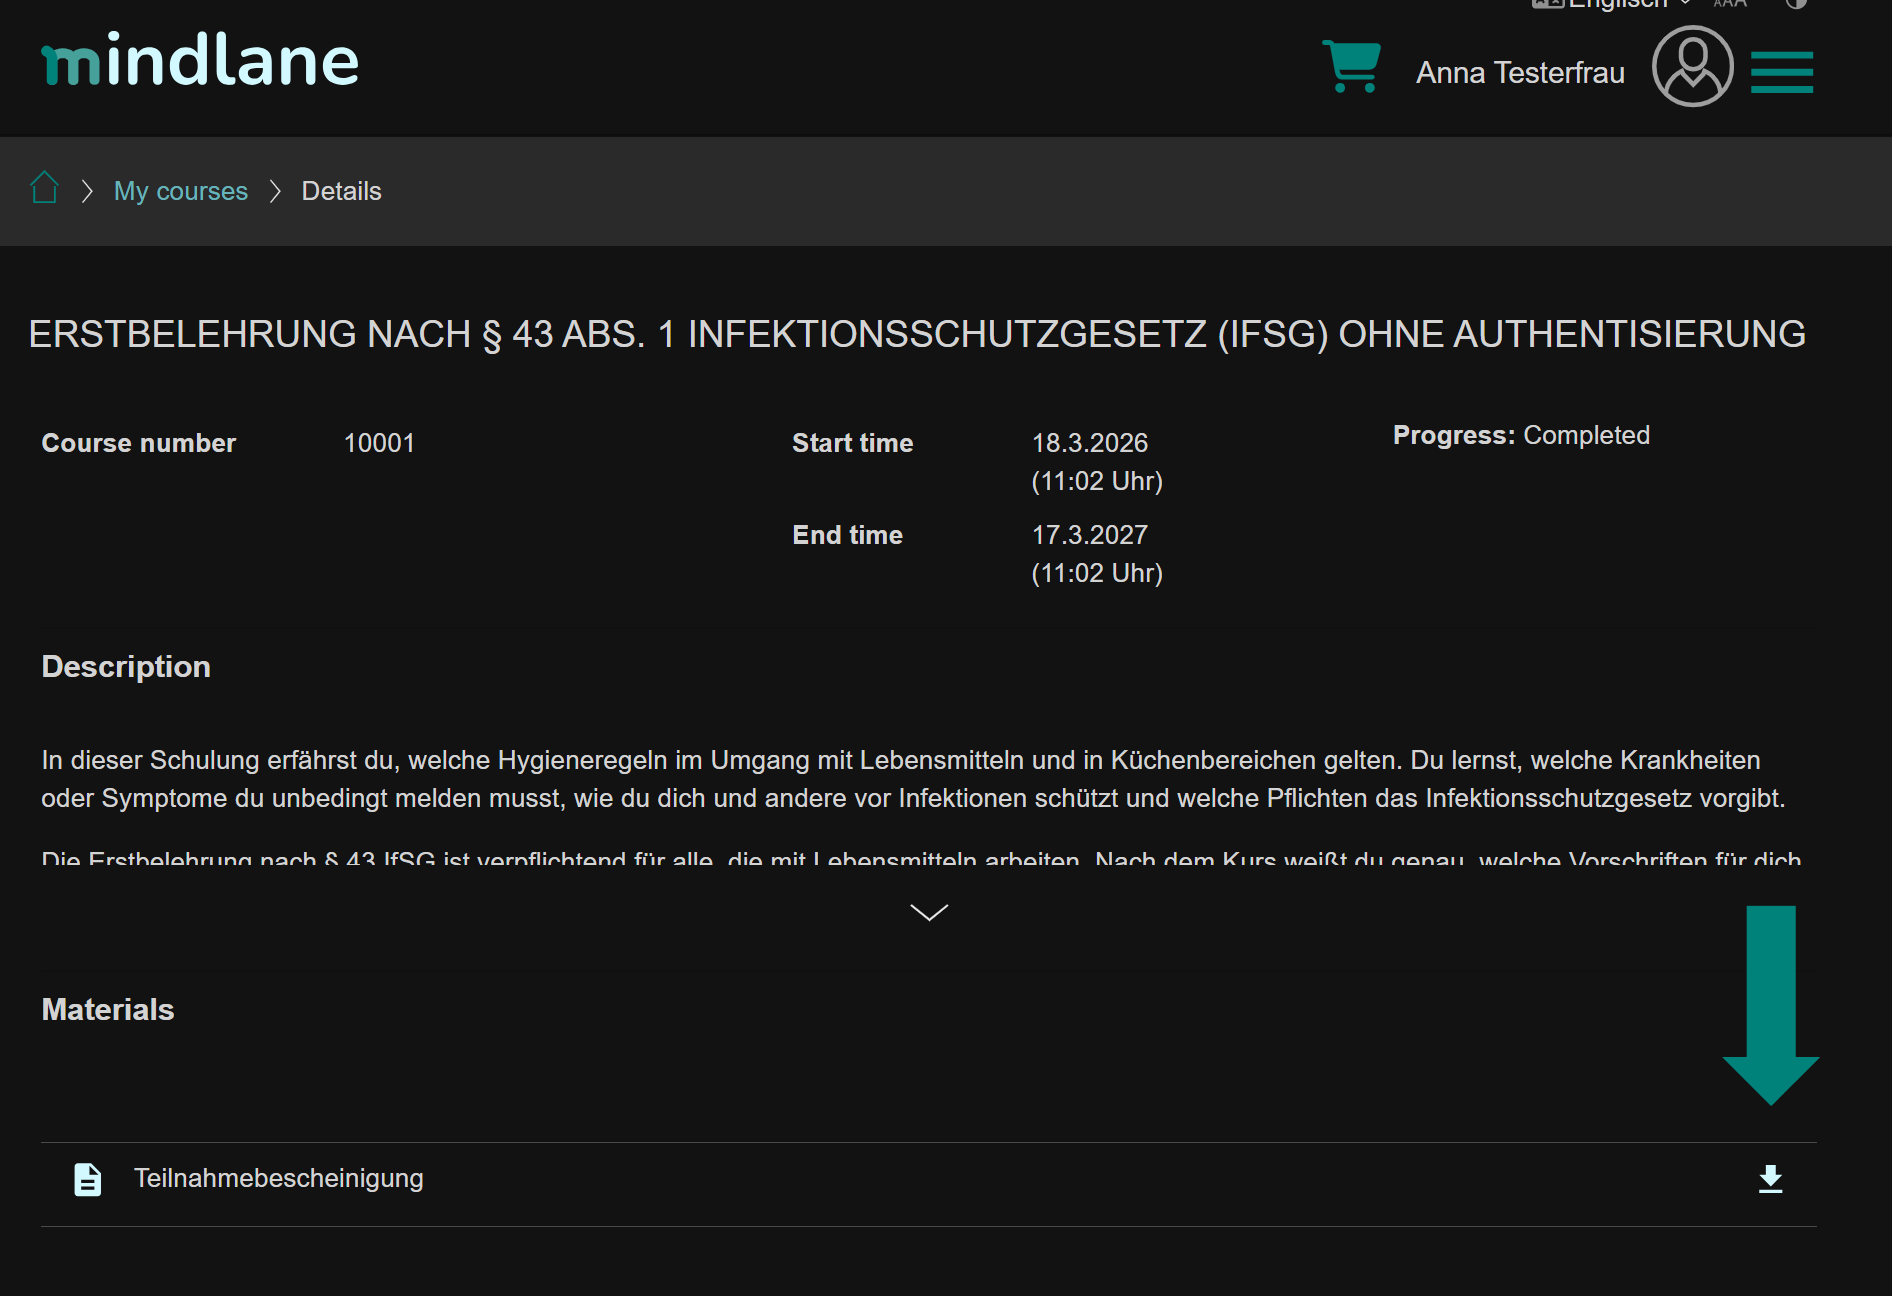1892x1296 pixels.
Task: Navigate to My courses breadcrumb
Action: pyautogui.click(x=181, y=191)
